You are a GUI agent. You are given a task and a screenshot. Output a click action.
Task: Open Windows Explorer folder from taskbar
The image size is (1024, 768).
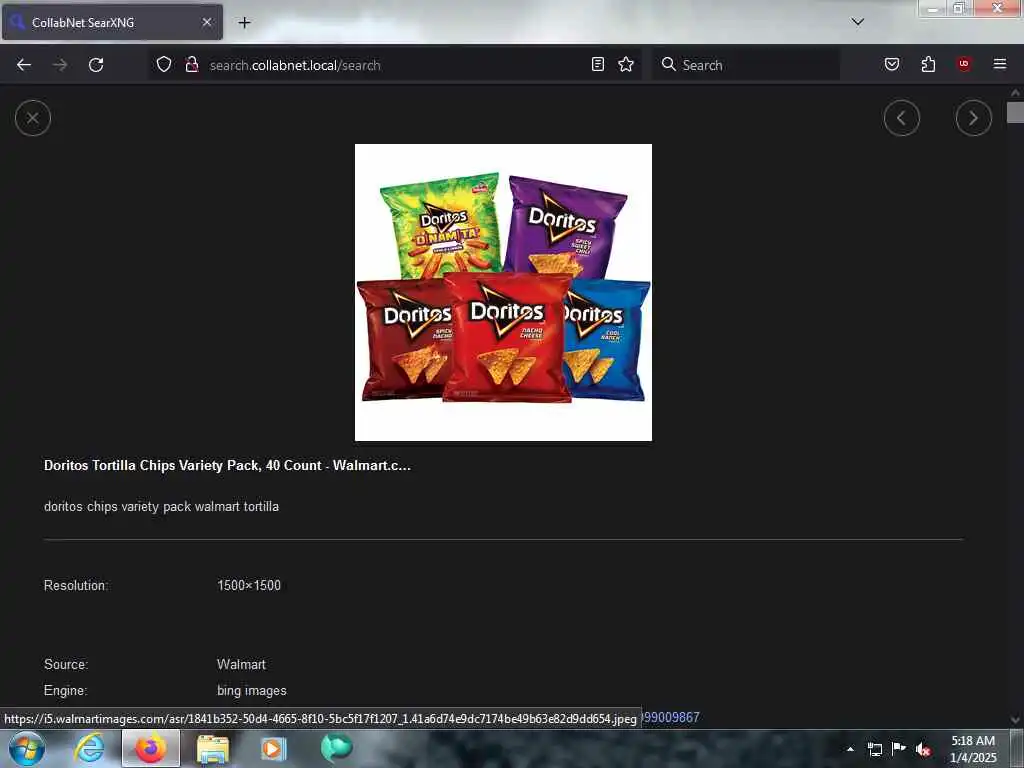click(213, 749)
